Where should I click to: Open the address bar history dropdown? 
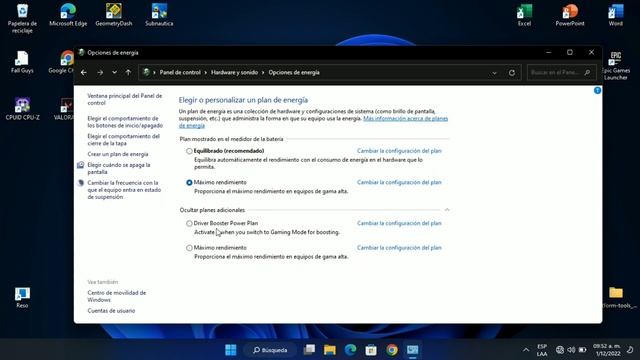pos(494,73)
